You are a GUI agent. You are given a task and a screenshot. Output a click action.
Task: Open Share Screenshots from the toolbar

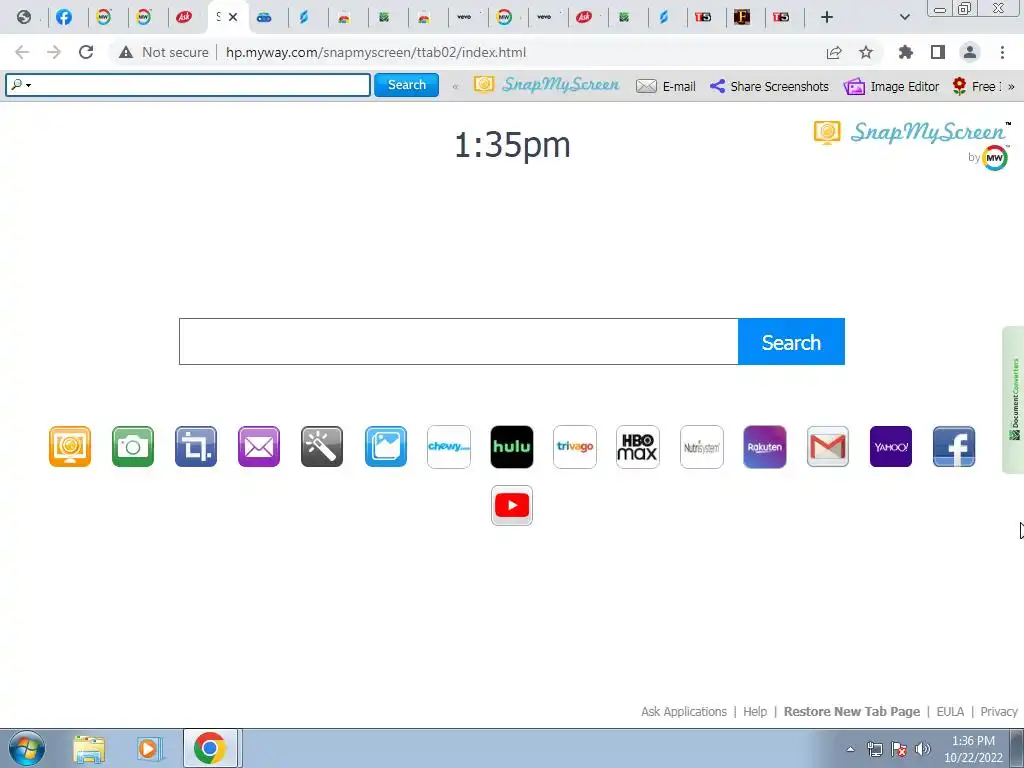click(x=769, y=86)
